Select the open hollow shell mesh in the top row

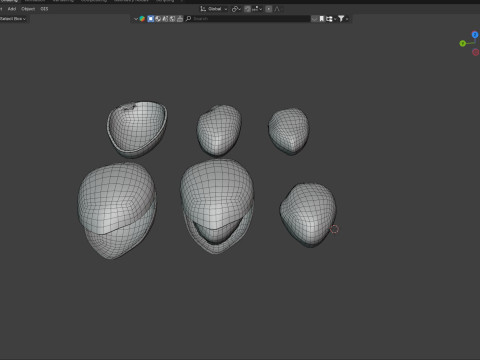(137, 129)
